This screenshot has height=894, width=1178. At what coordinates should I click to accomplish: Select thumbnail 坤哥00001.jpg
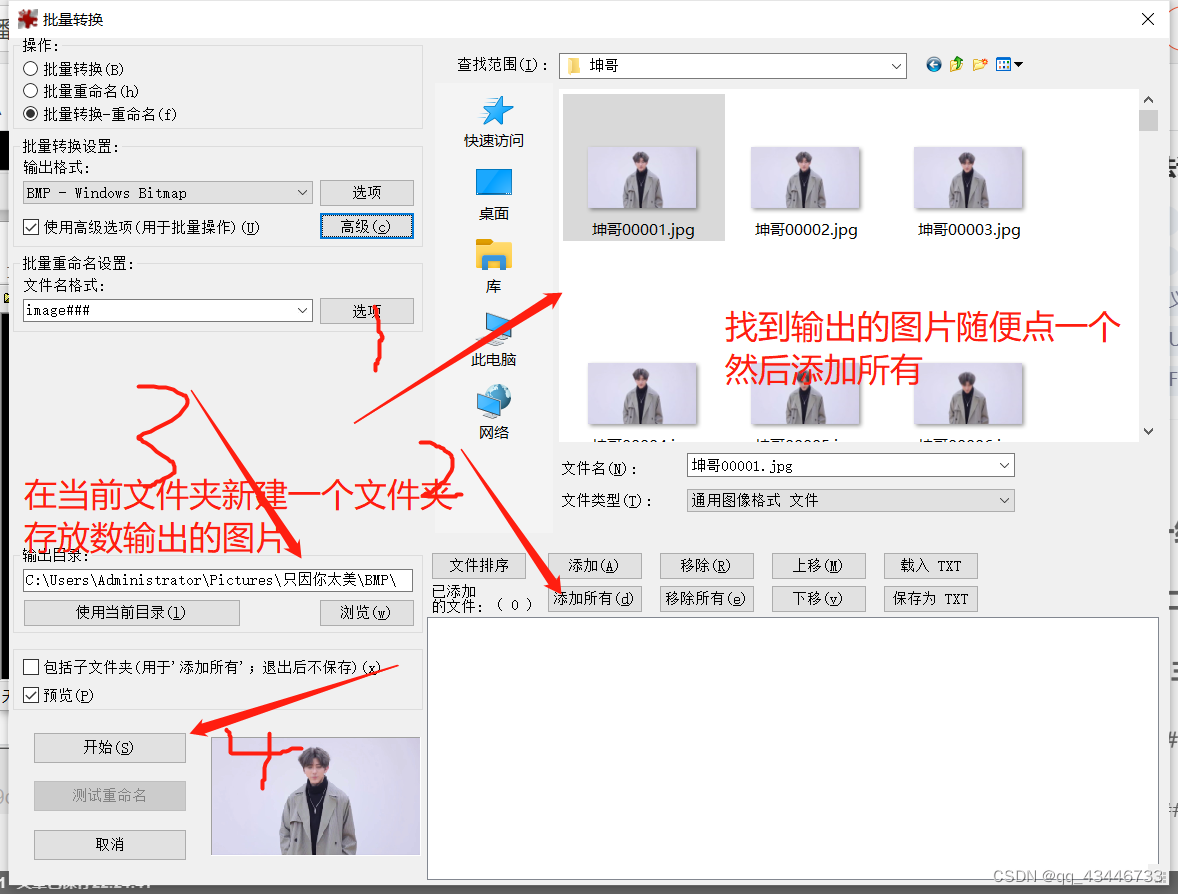pos(643,179)
